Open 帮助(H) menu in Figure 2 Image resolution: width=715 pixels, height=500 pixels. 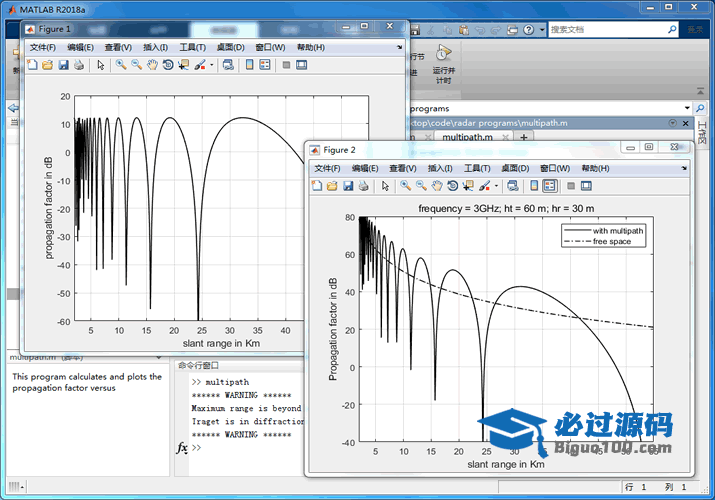tap(595, 168)
